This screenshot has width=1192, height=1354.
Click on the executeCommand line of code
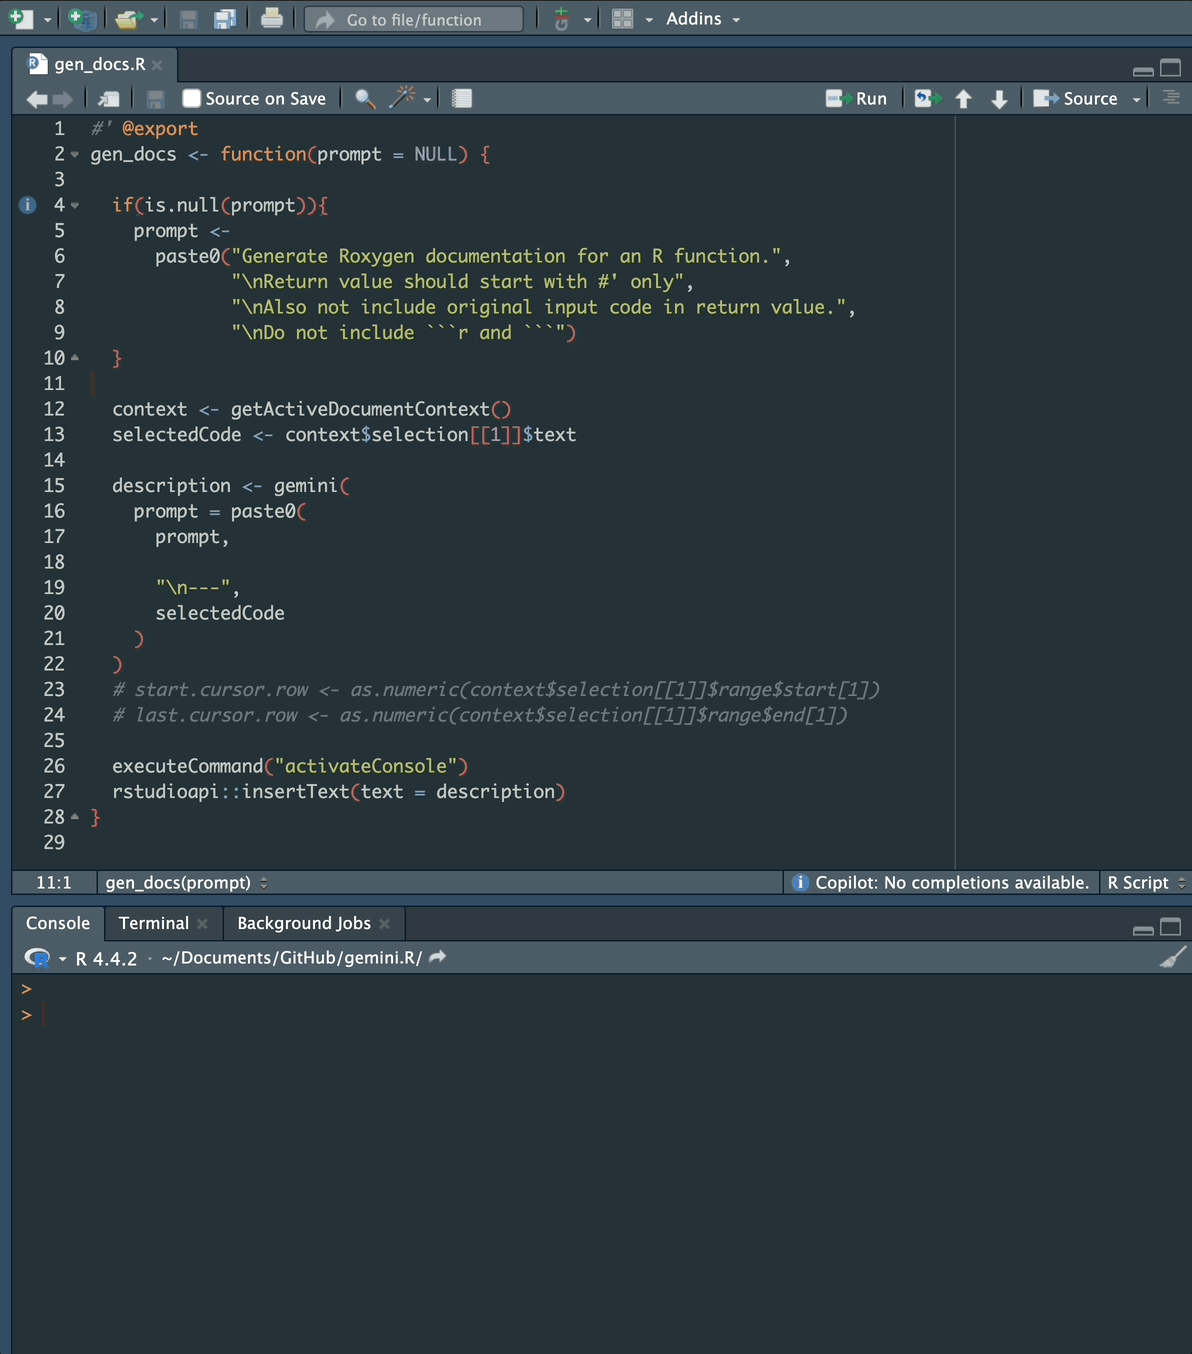pyautogui.click(x=290, y=766)
